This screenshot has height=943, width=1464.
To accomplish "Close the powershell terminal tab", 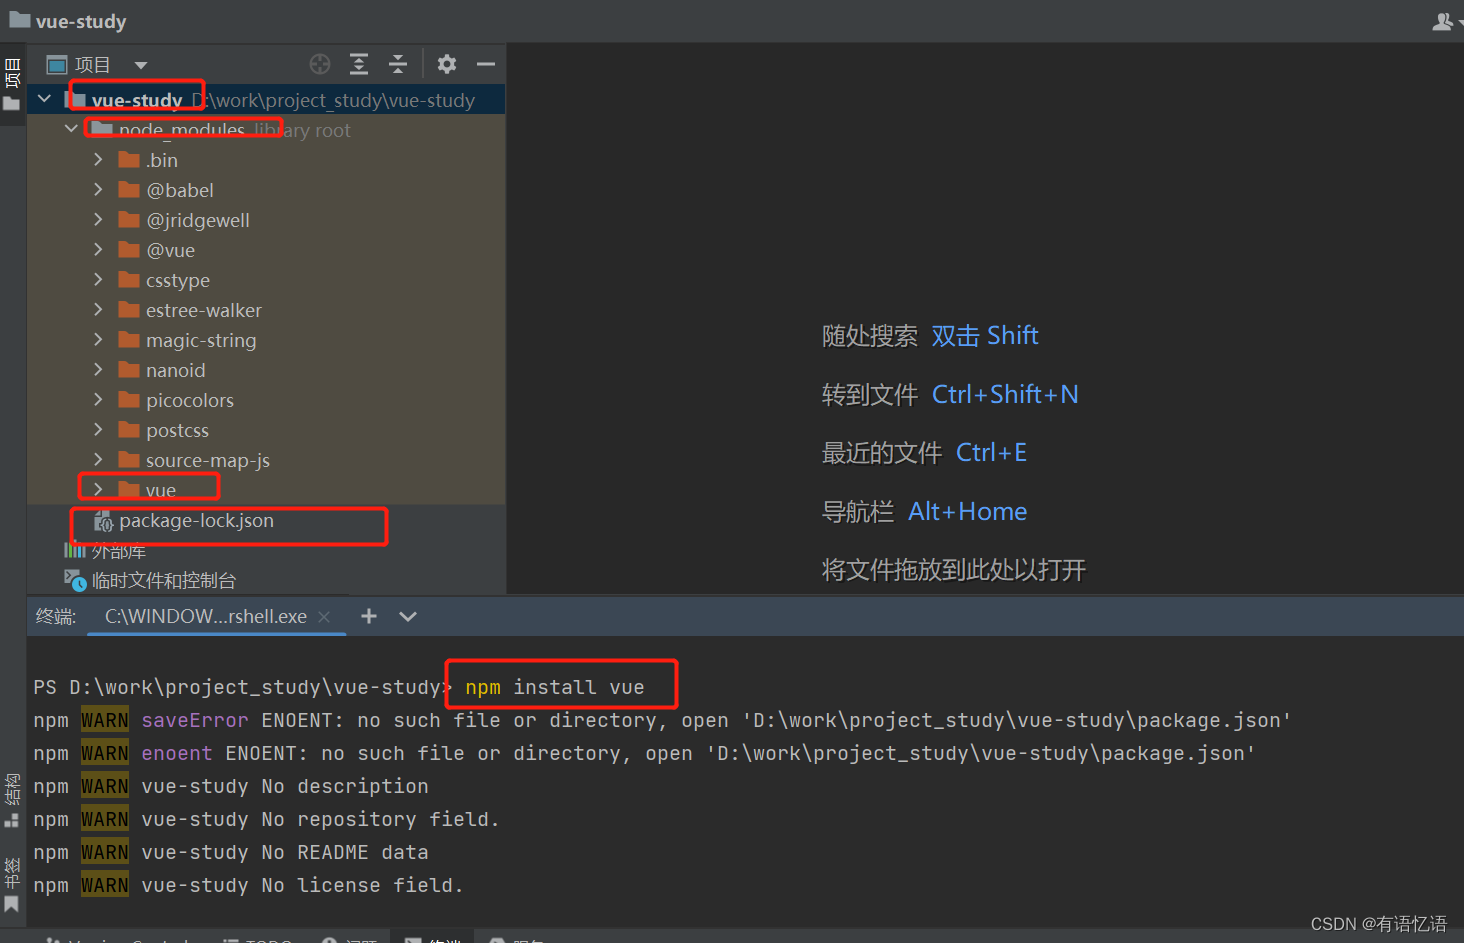I will [324, 617].
